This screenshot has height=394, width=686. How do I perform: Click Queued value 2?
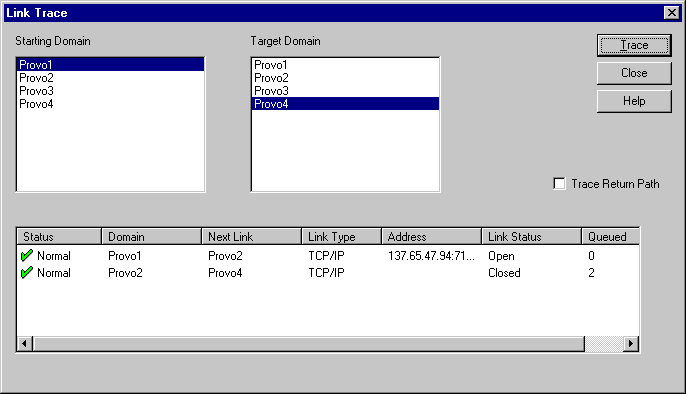tap(592, 273)
